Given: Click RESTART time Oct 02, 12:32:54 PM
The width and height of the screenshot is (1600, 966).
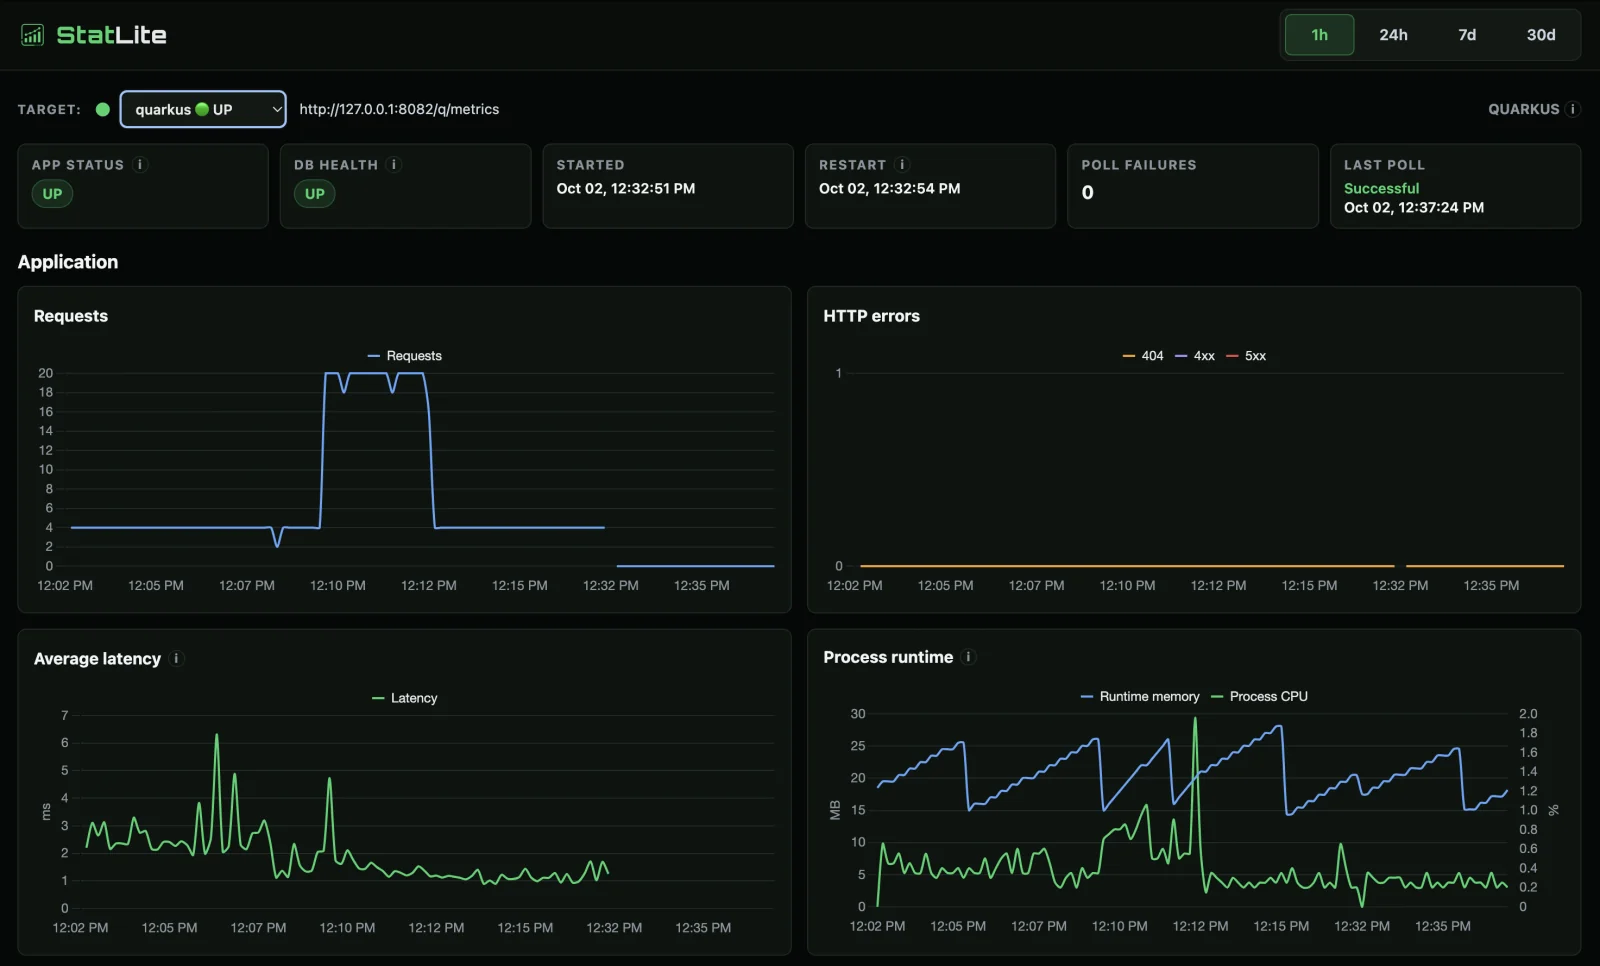Looking at the screenshot, I should [889, 188].
